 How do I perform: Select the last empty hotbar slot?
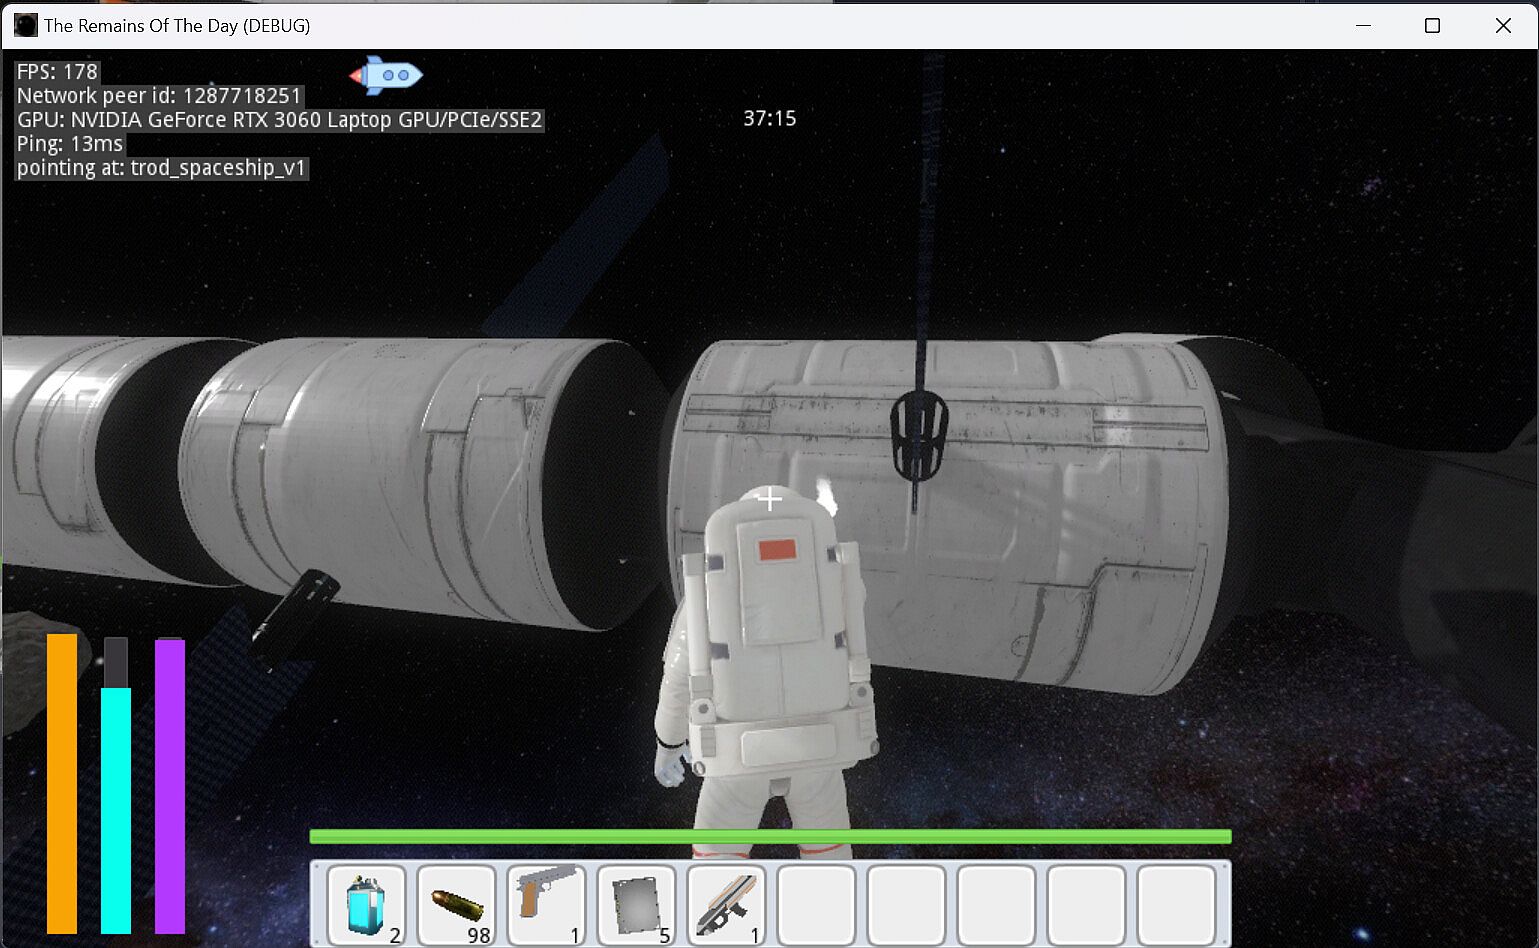point(1176,904)
